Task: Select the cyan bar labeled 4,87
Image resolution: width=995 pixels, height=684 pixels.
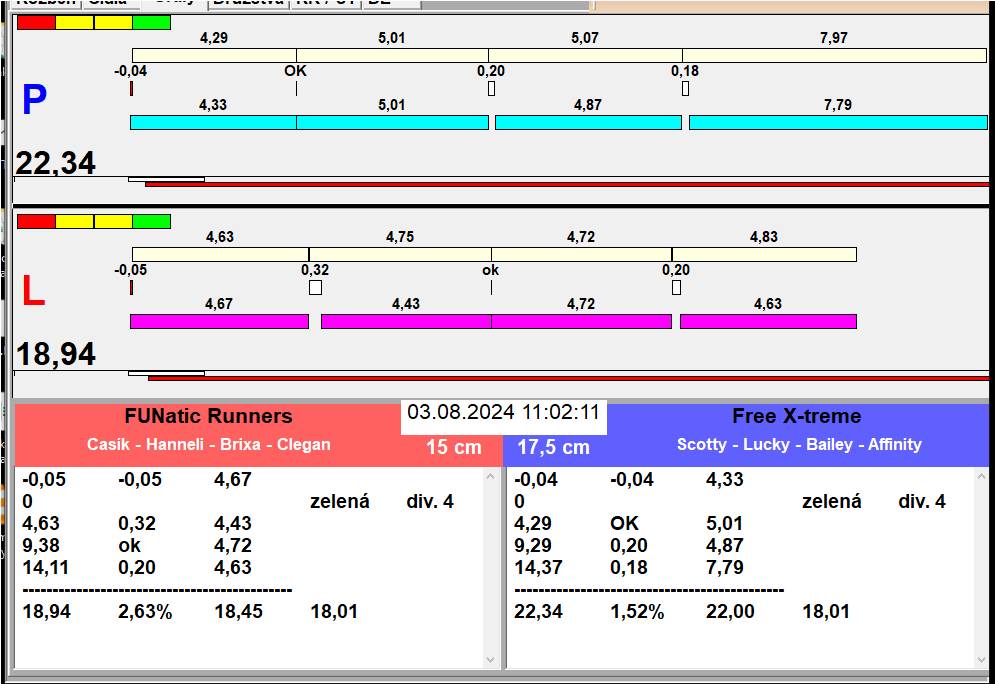Action: [588, 122]
